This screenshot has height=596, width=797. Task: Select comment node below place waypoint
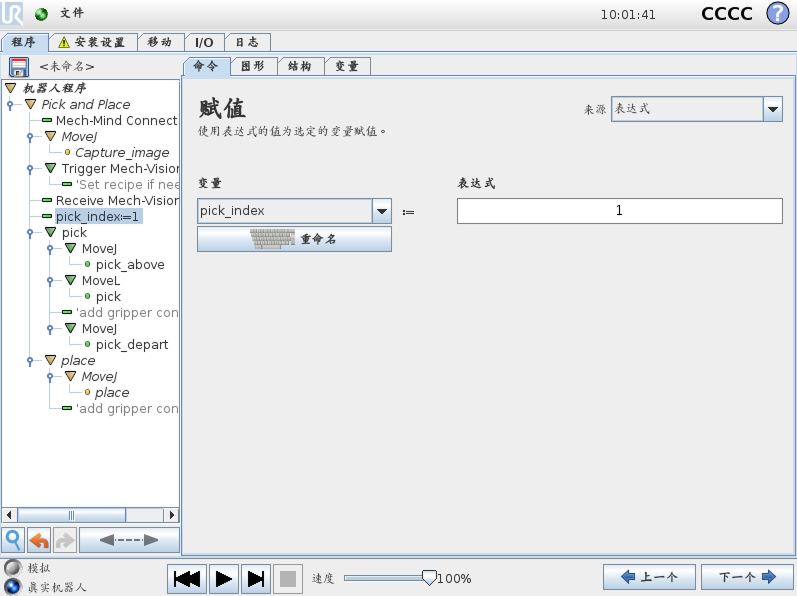pos(127,409)
